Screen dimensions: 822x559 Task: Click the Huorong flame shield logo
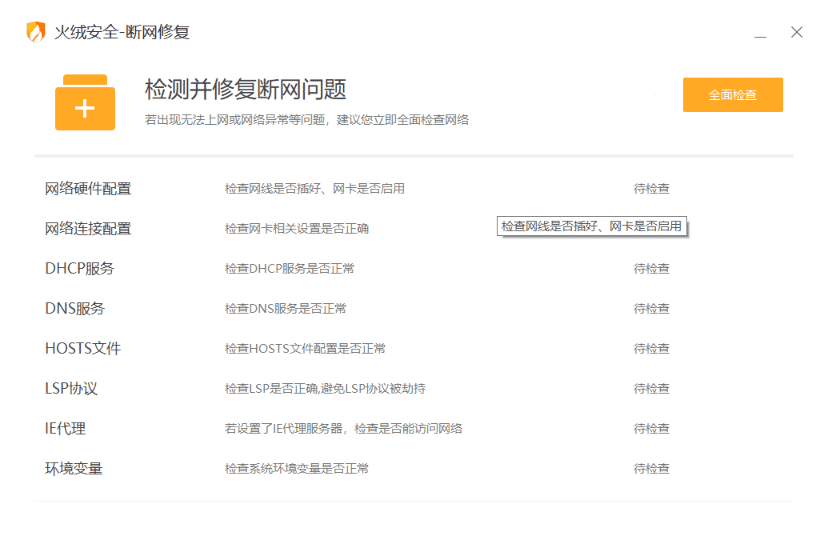pyautogui.click(x=36, y=31)
